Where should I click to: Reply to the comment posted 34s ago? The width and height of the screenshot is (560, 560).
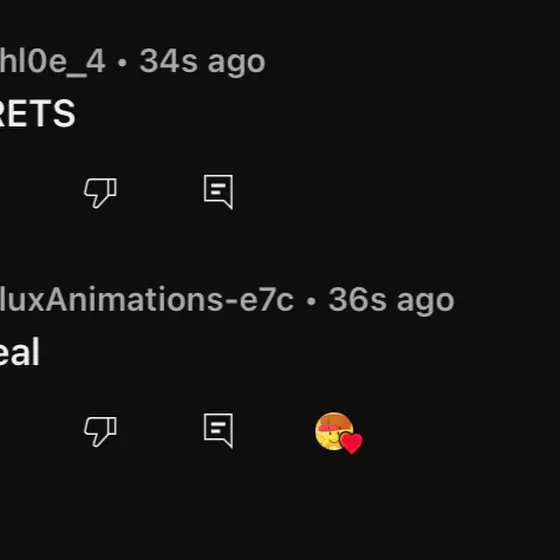pos(219,192)
